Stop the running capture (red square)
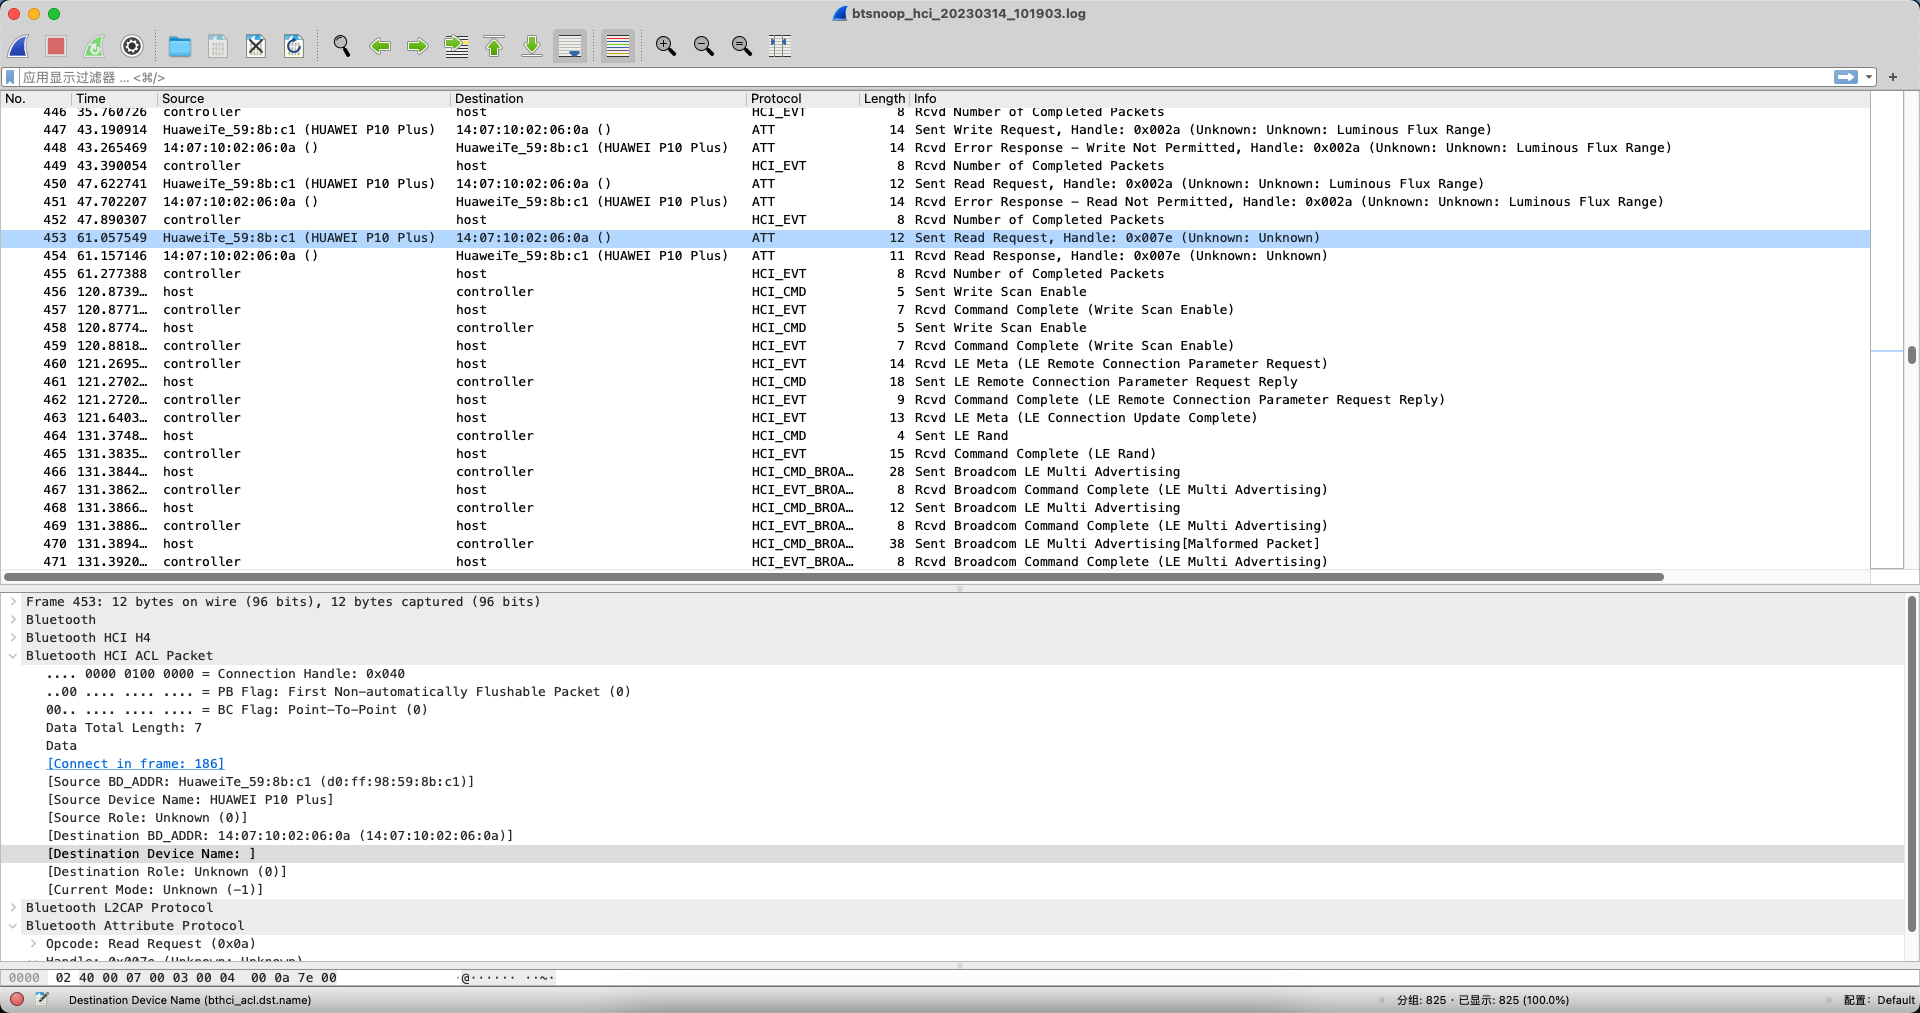1920x1013 pixels. [x=56, y=46]
